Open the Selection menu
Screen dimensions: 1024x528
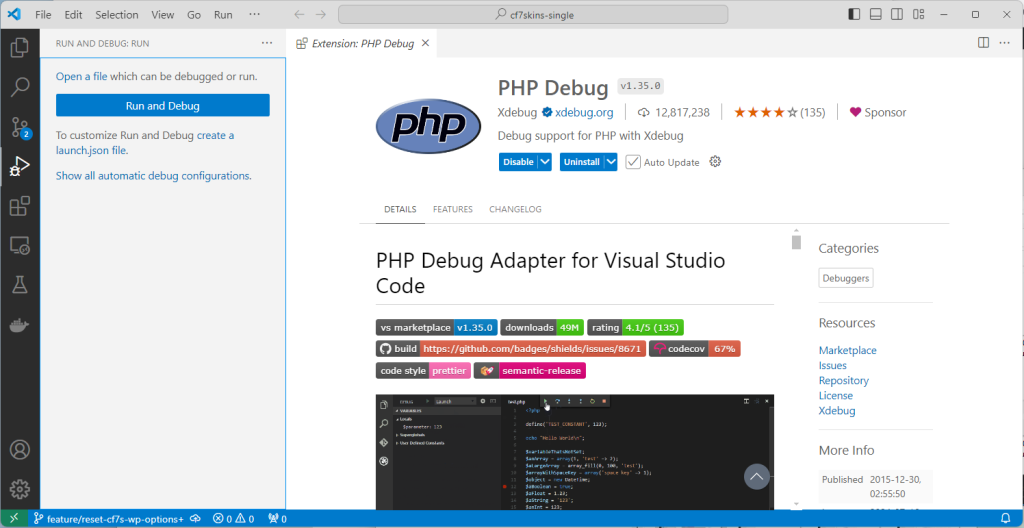tap(117, 15)
